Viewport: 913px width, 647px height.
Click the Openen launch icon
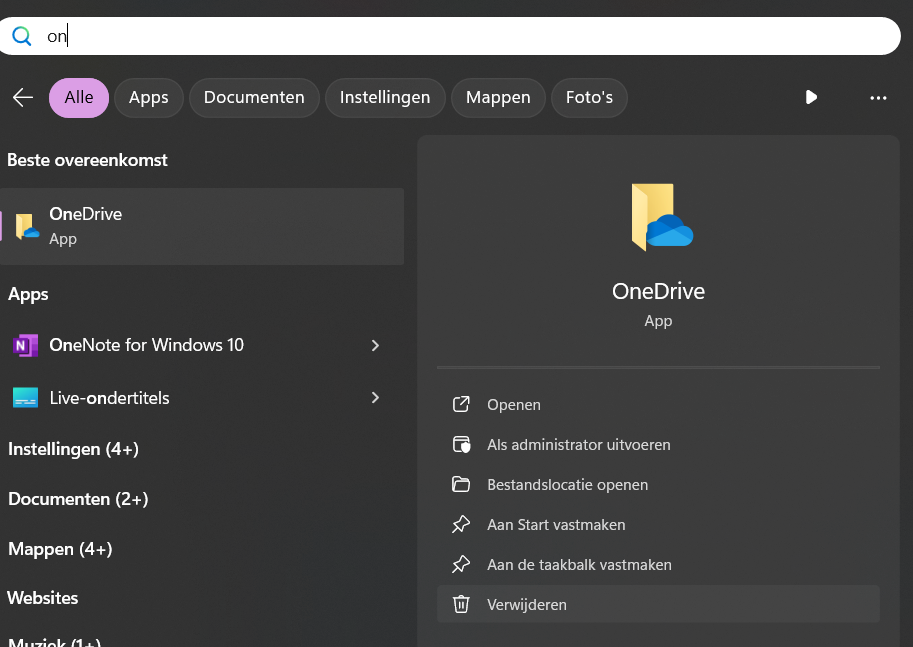pyautogui.click(x=461, y=405)
